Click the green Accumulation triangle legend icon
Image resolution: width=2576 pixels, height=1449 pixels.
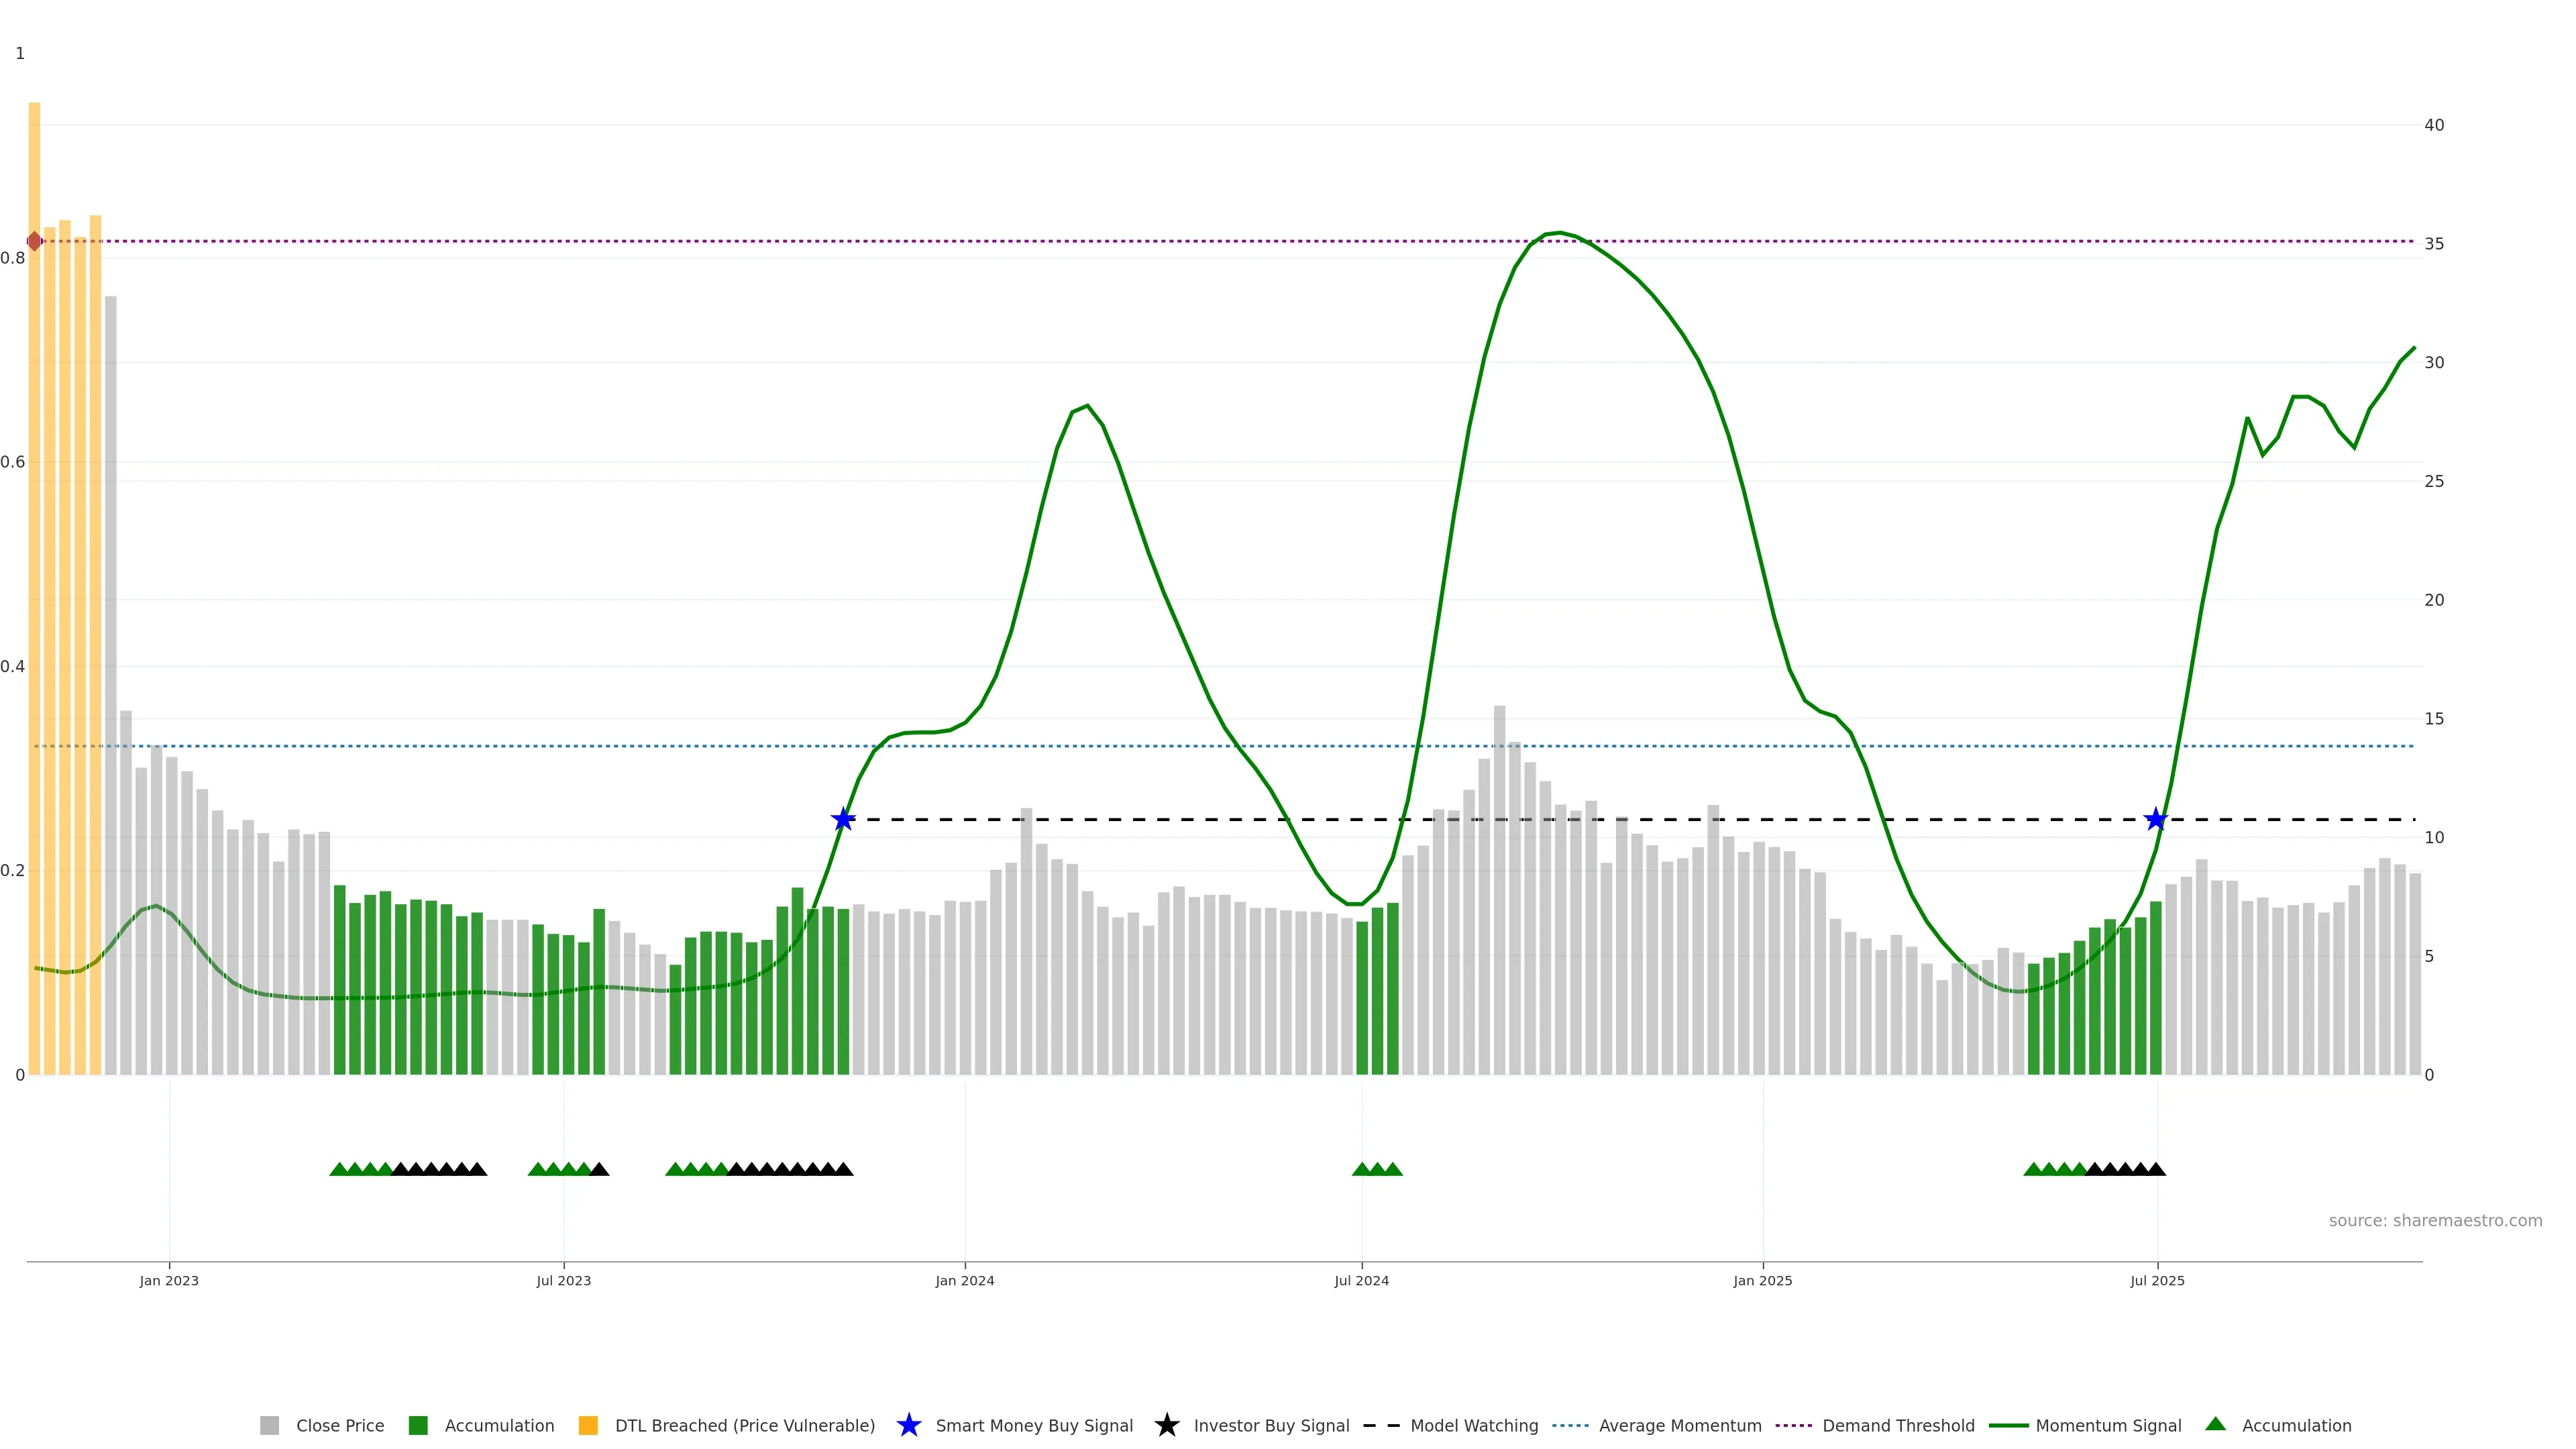point(2216,1425)
